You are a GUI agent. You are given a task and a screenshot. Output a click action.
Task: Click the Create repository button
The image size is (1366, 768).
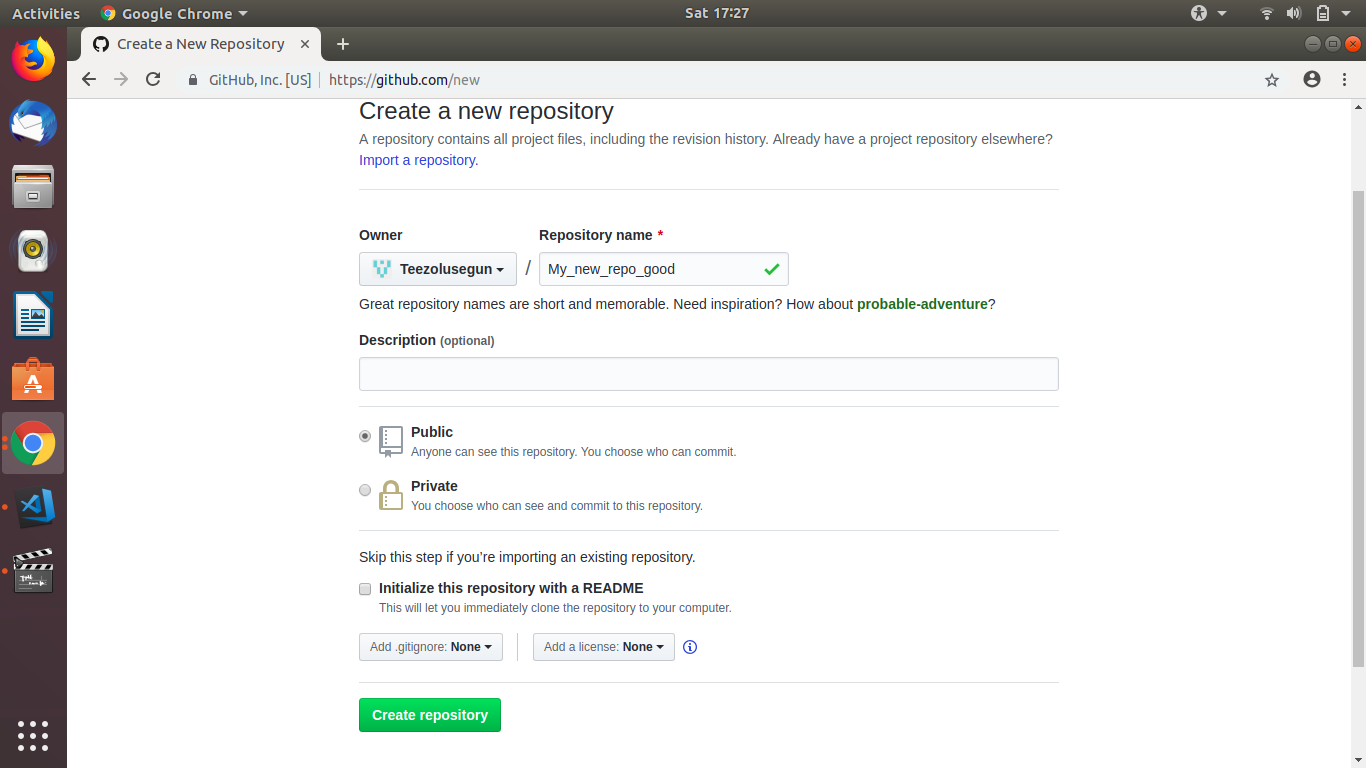coord(429,715)
